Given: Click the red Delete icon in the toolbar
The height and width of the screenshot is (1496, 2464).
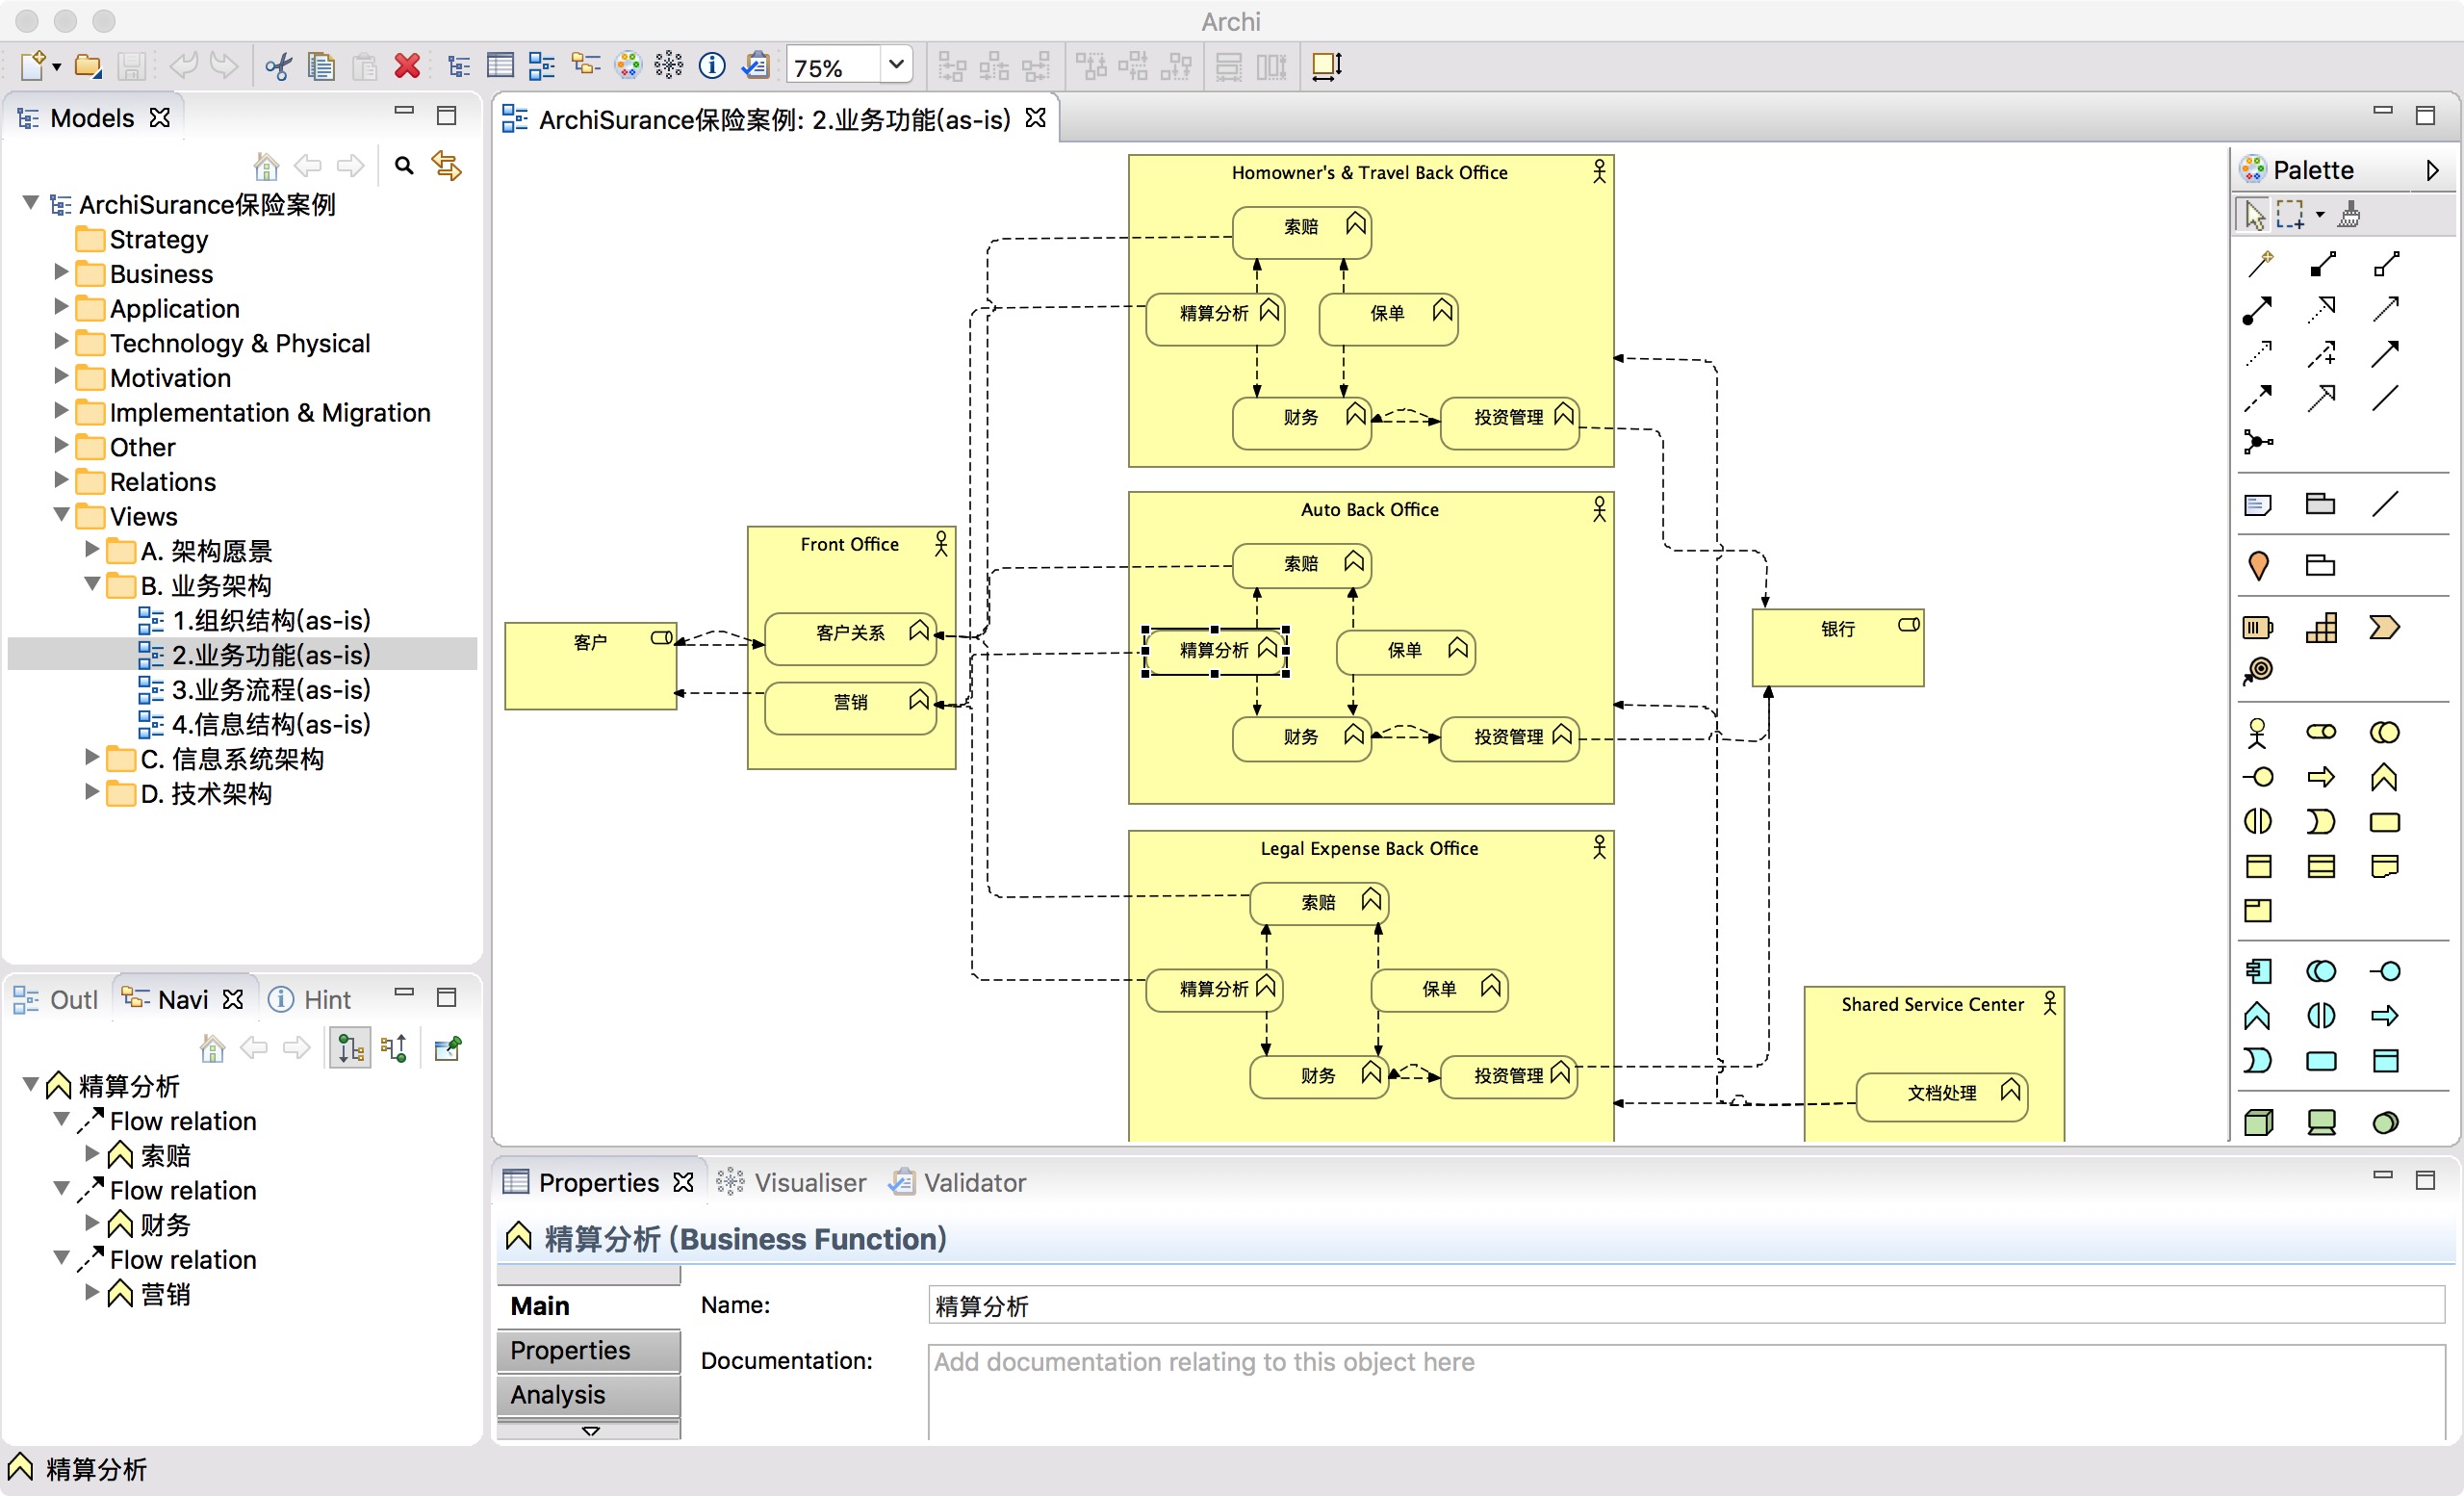Looking at the screenshot, I should coord(407,67).
